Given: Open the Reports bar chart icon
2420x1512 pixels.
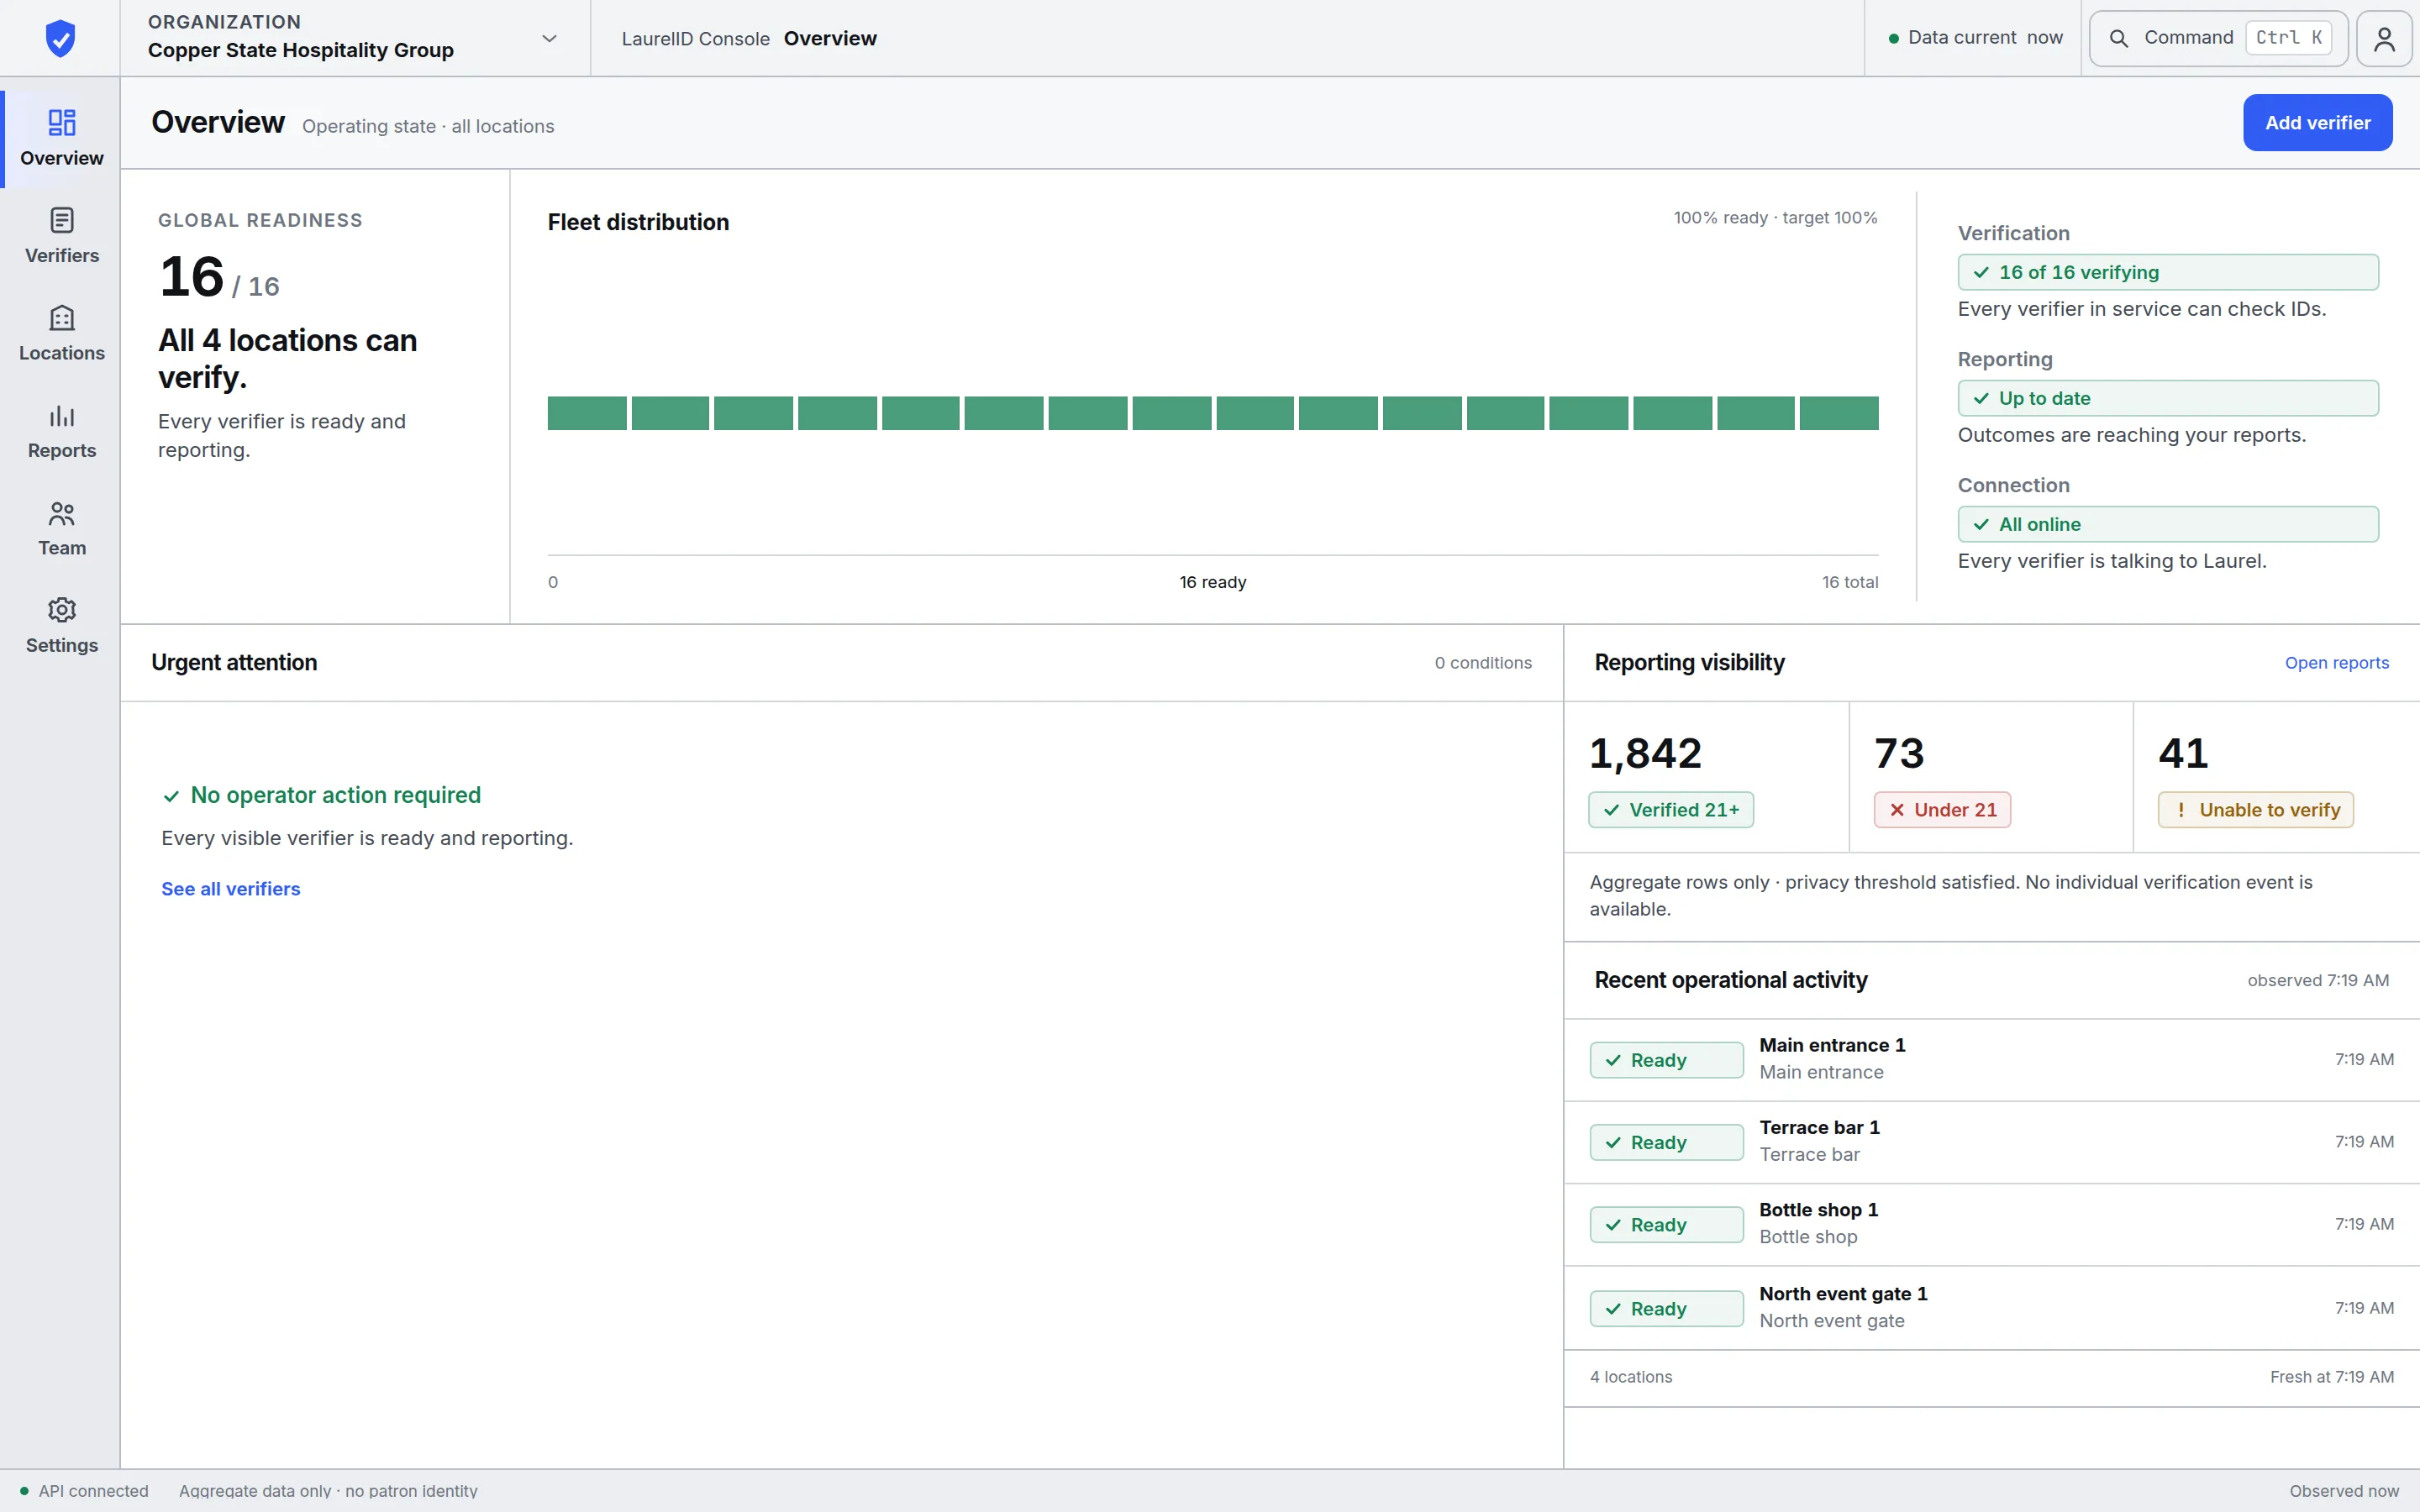Looking at the screenshot, I should pyautogui.click(x=62, y=415).
